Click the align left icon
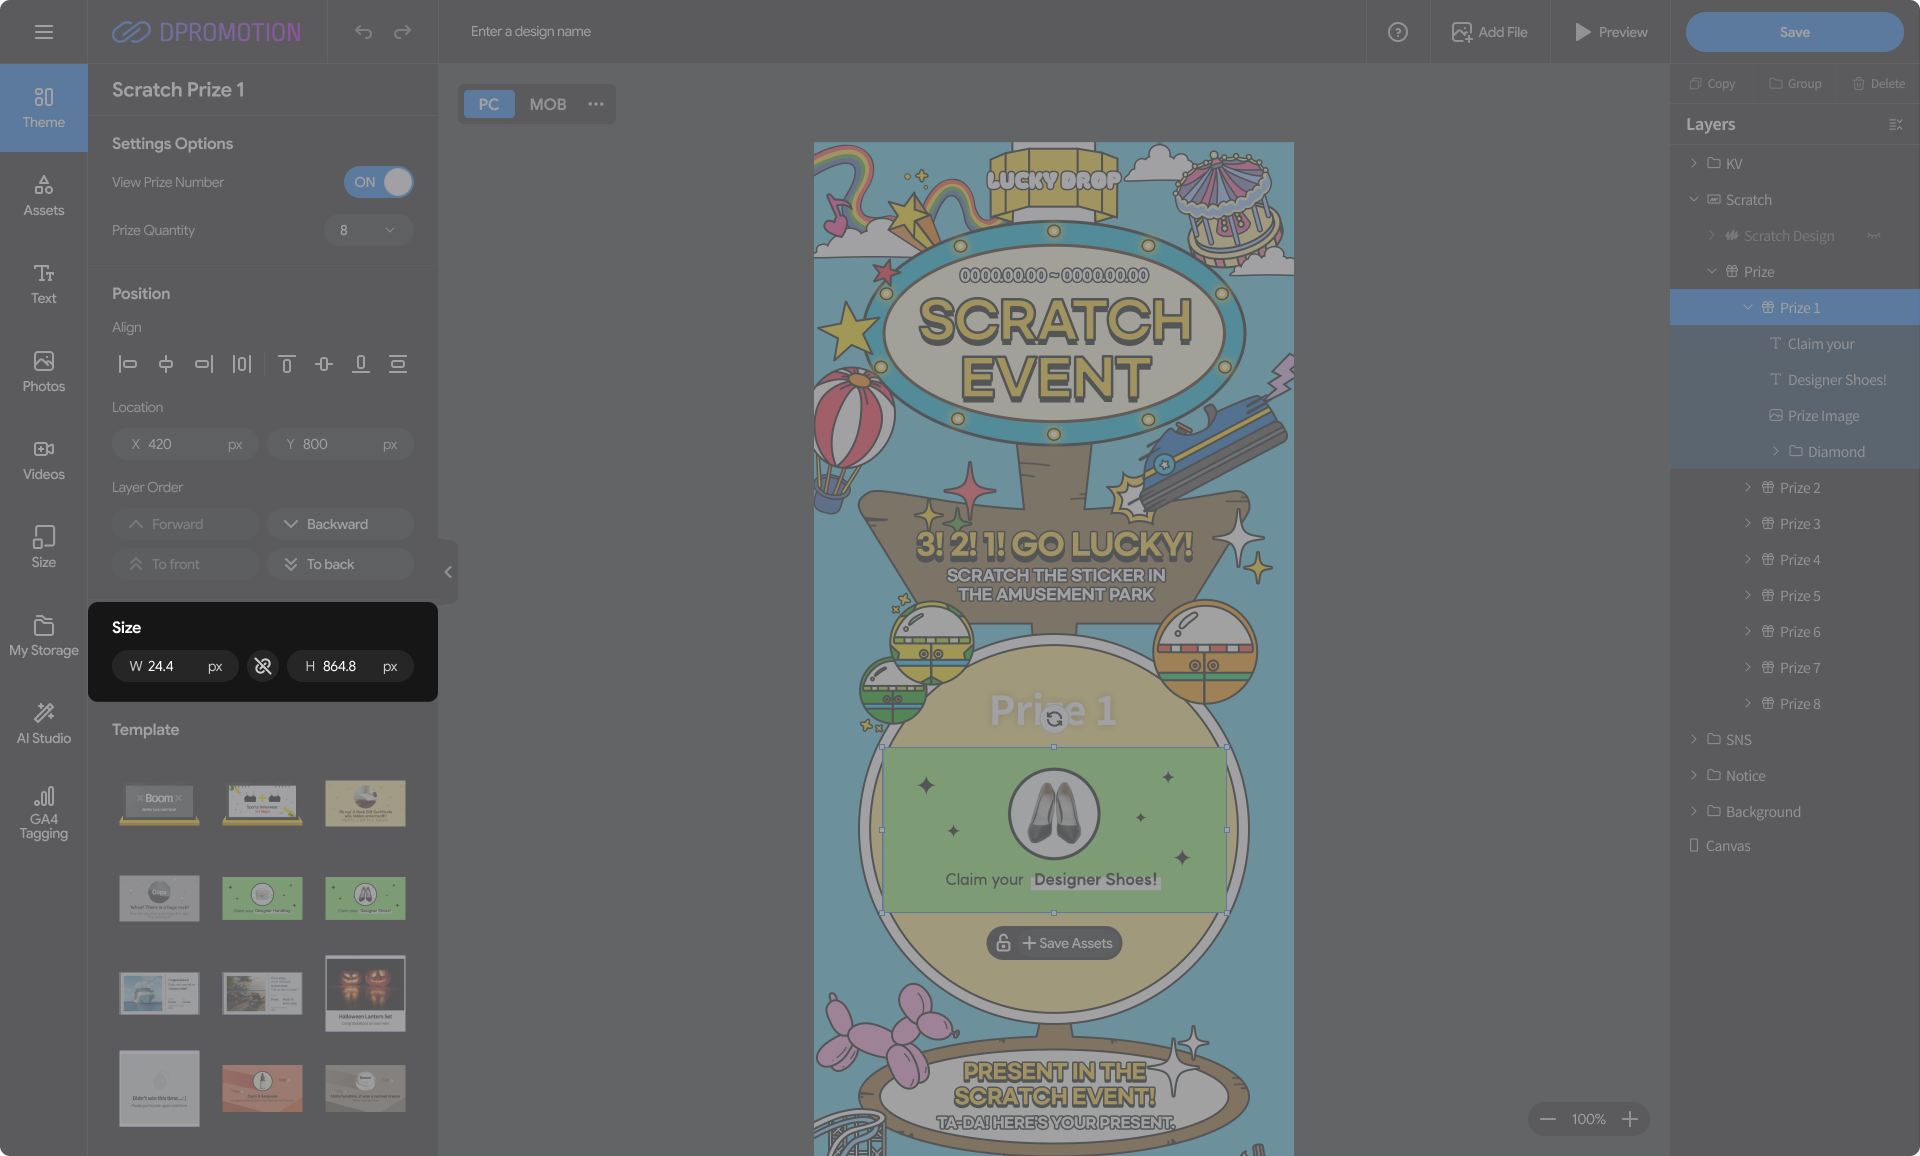The width and height of the screenshot is (1920, 1156). tap(127, 364)
